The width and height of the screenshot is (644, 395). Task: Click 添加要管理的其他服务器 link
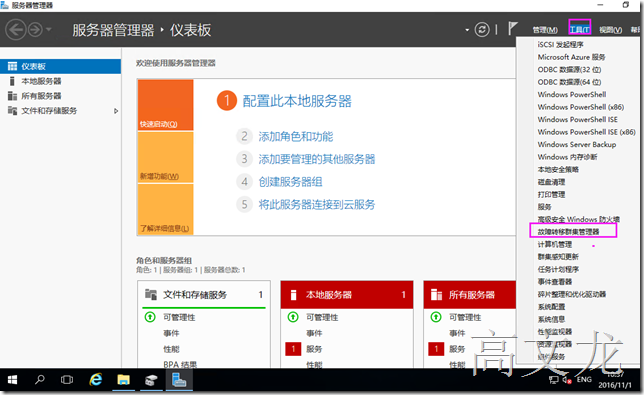(317, 159)
